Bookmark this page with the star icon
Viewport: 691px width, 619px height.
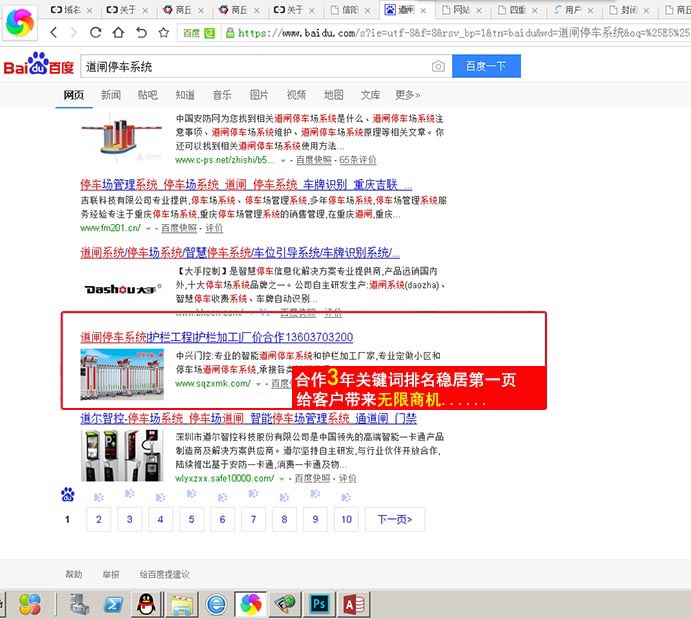pos(164,32)
